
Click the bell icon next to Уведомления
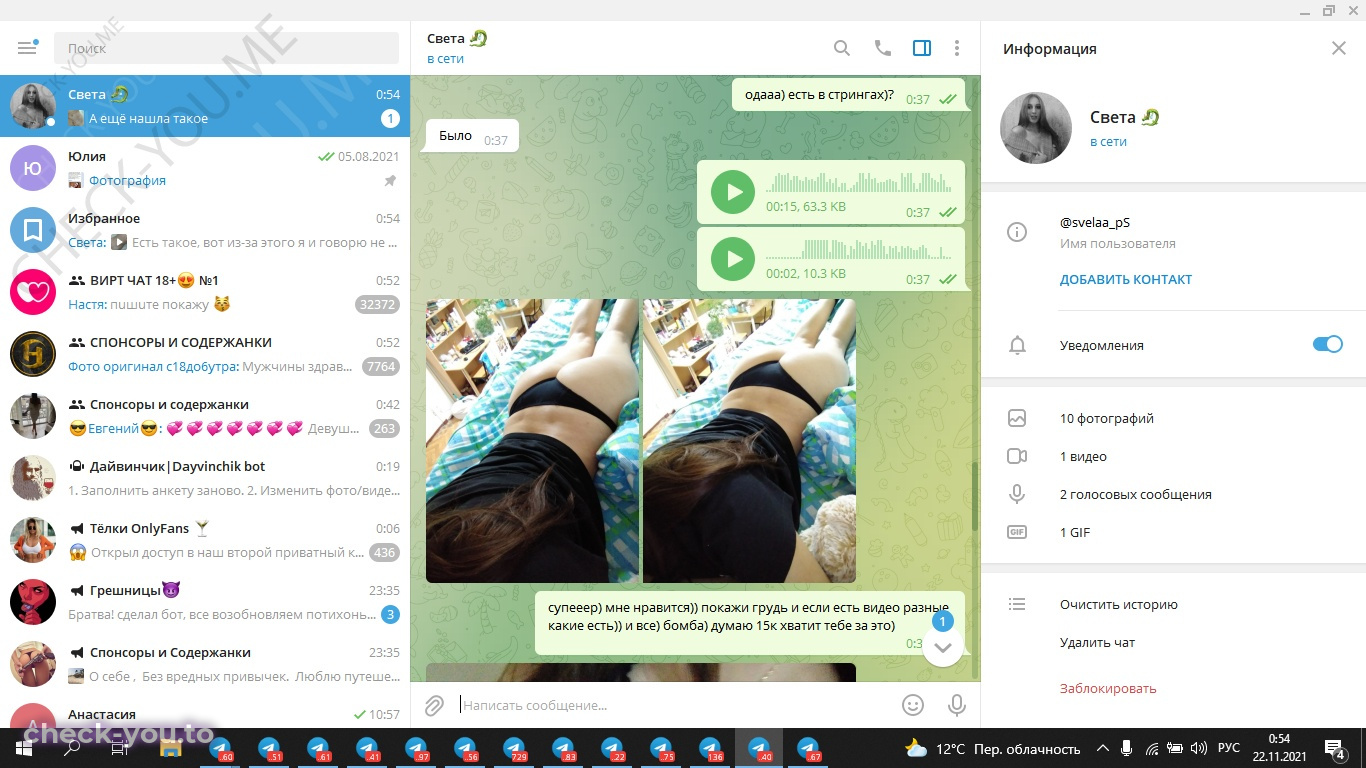(x=1017, y=345)
